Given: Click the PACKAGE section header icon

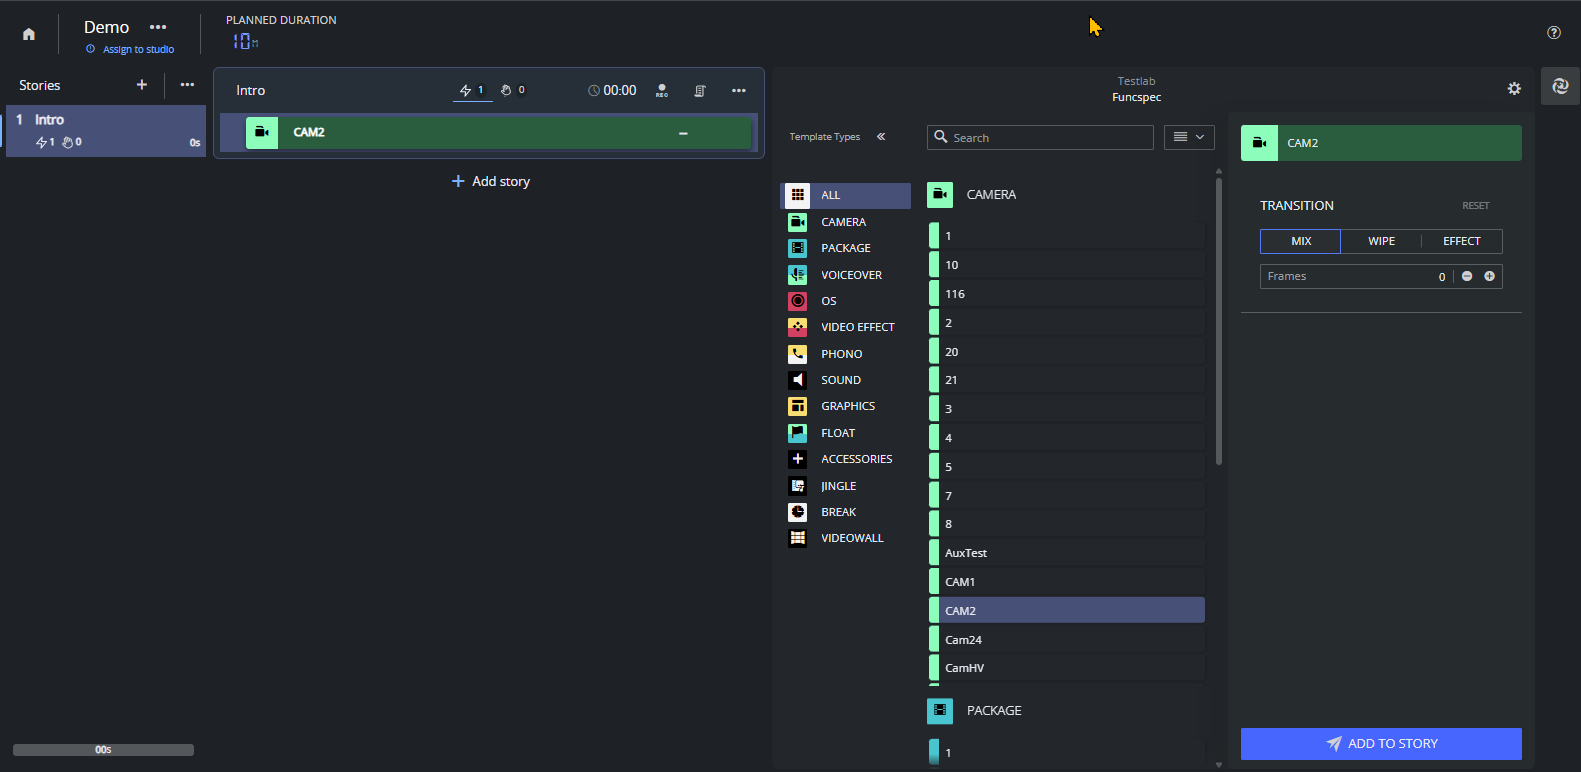Looking at the screenshot, I should coord(940,711).
